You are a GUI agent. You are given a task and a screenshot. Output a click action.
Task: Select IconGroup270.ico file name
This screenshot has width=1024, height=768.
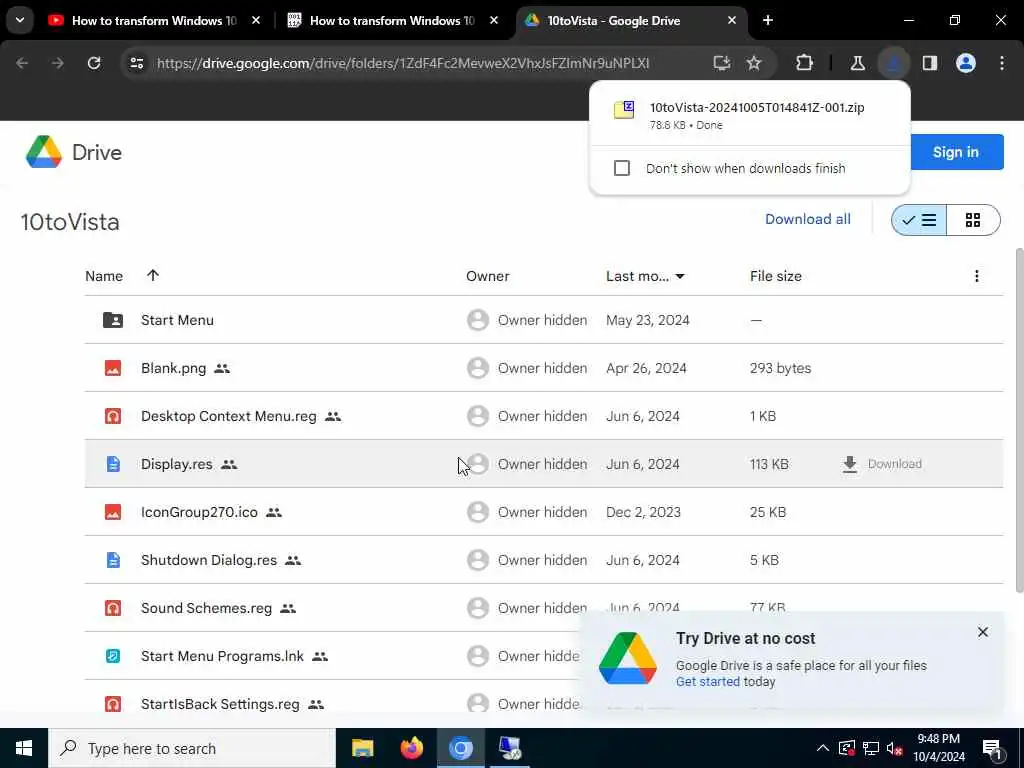[x=199, y=512]
